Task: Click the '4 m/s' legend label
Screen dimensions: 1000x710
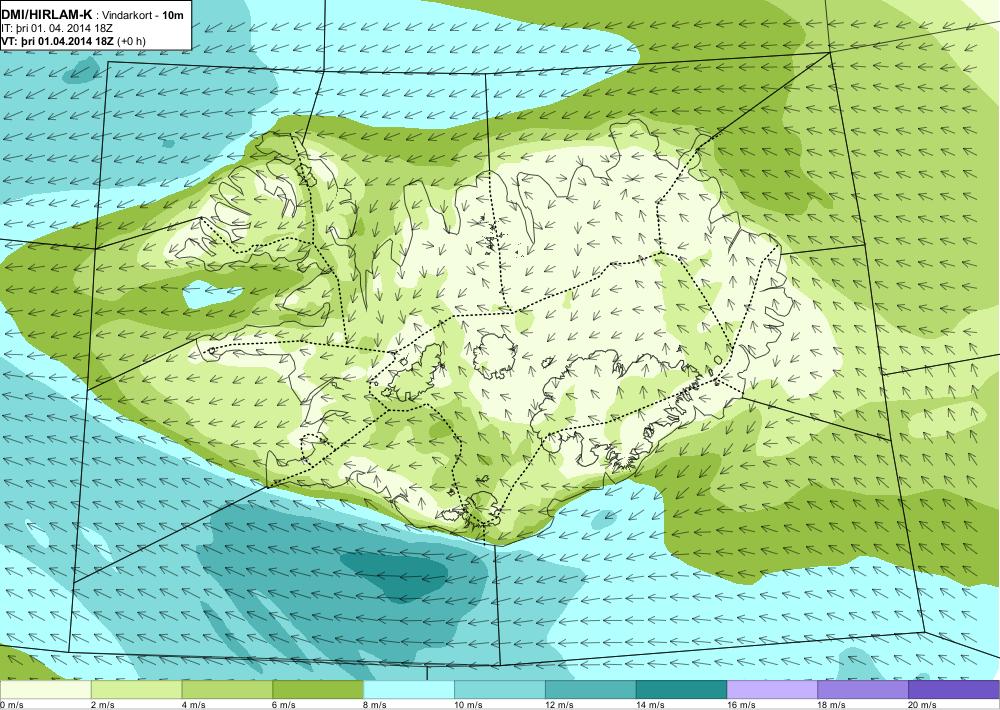Action: (x=193, y=705)
